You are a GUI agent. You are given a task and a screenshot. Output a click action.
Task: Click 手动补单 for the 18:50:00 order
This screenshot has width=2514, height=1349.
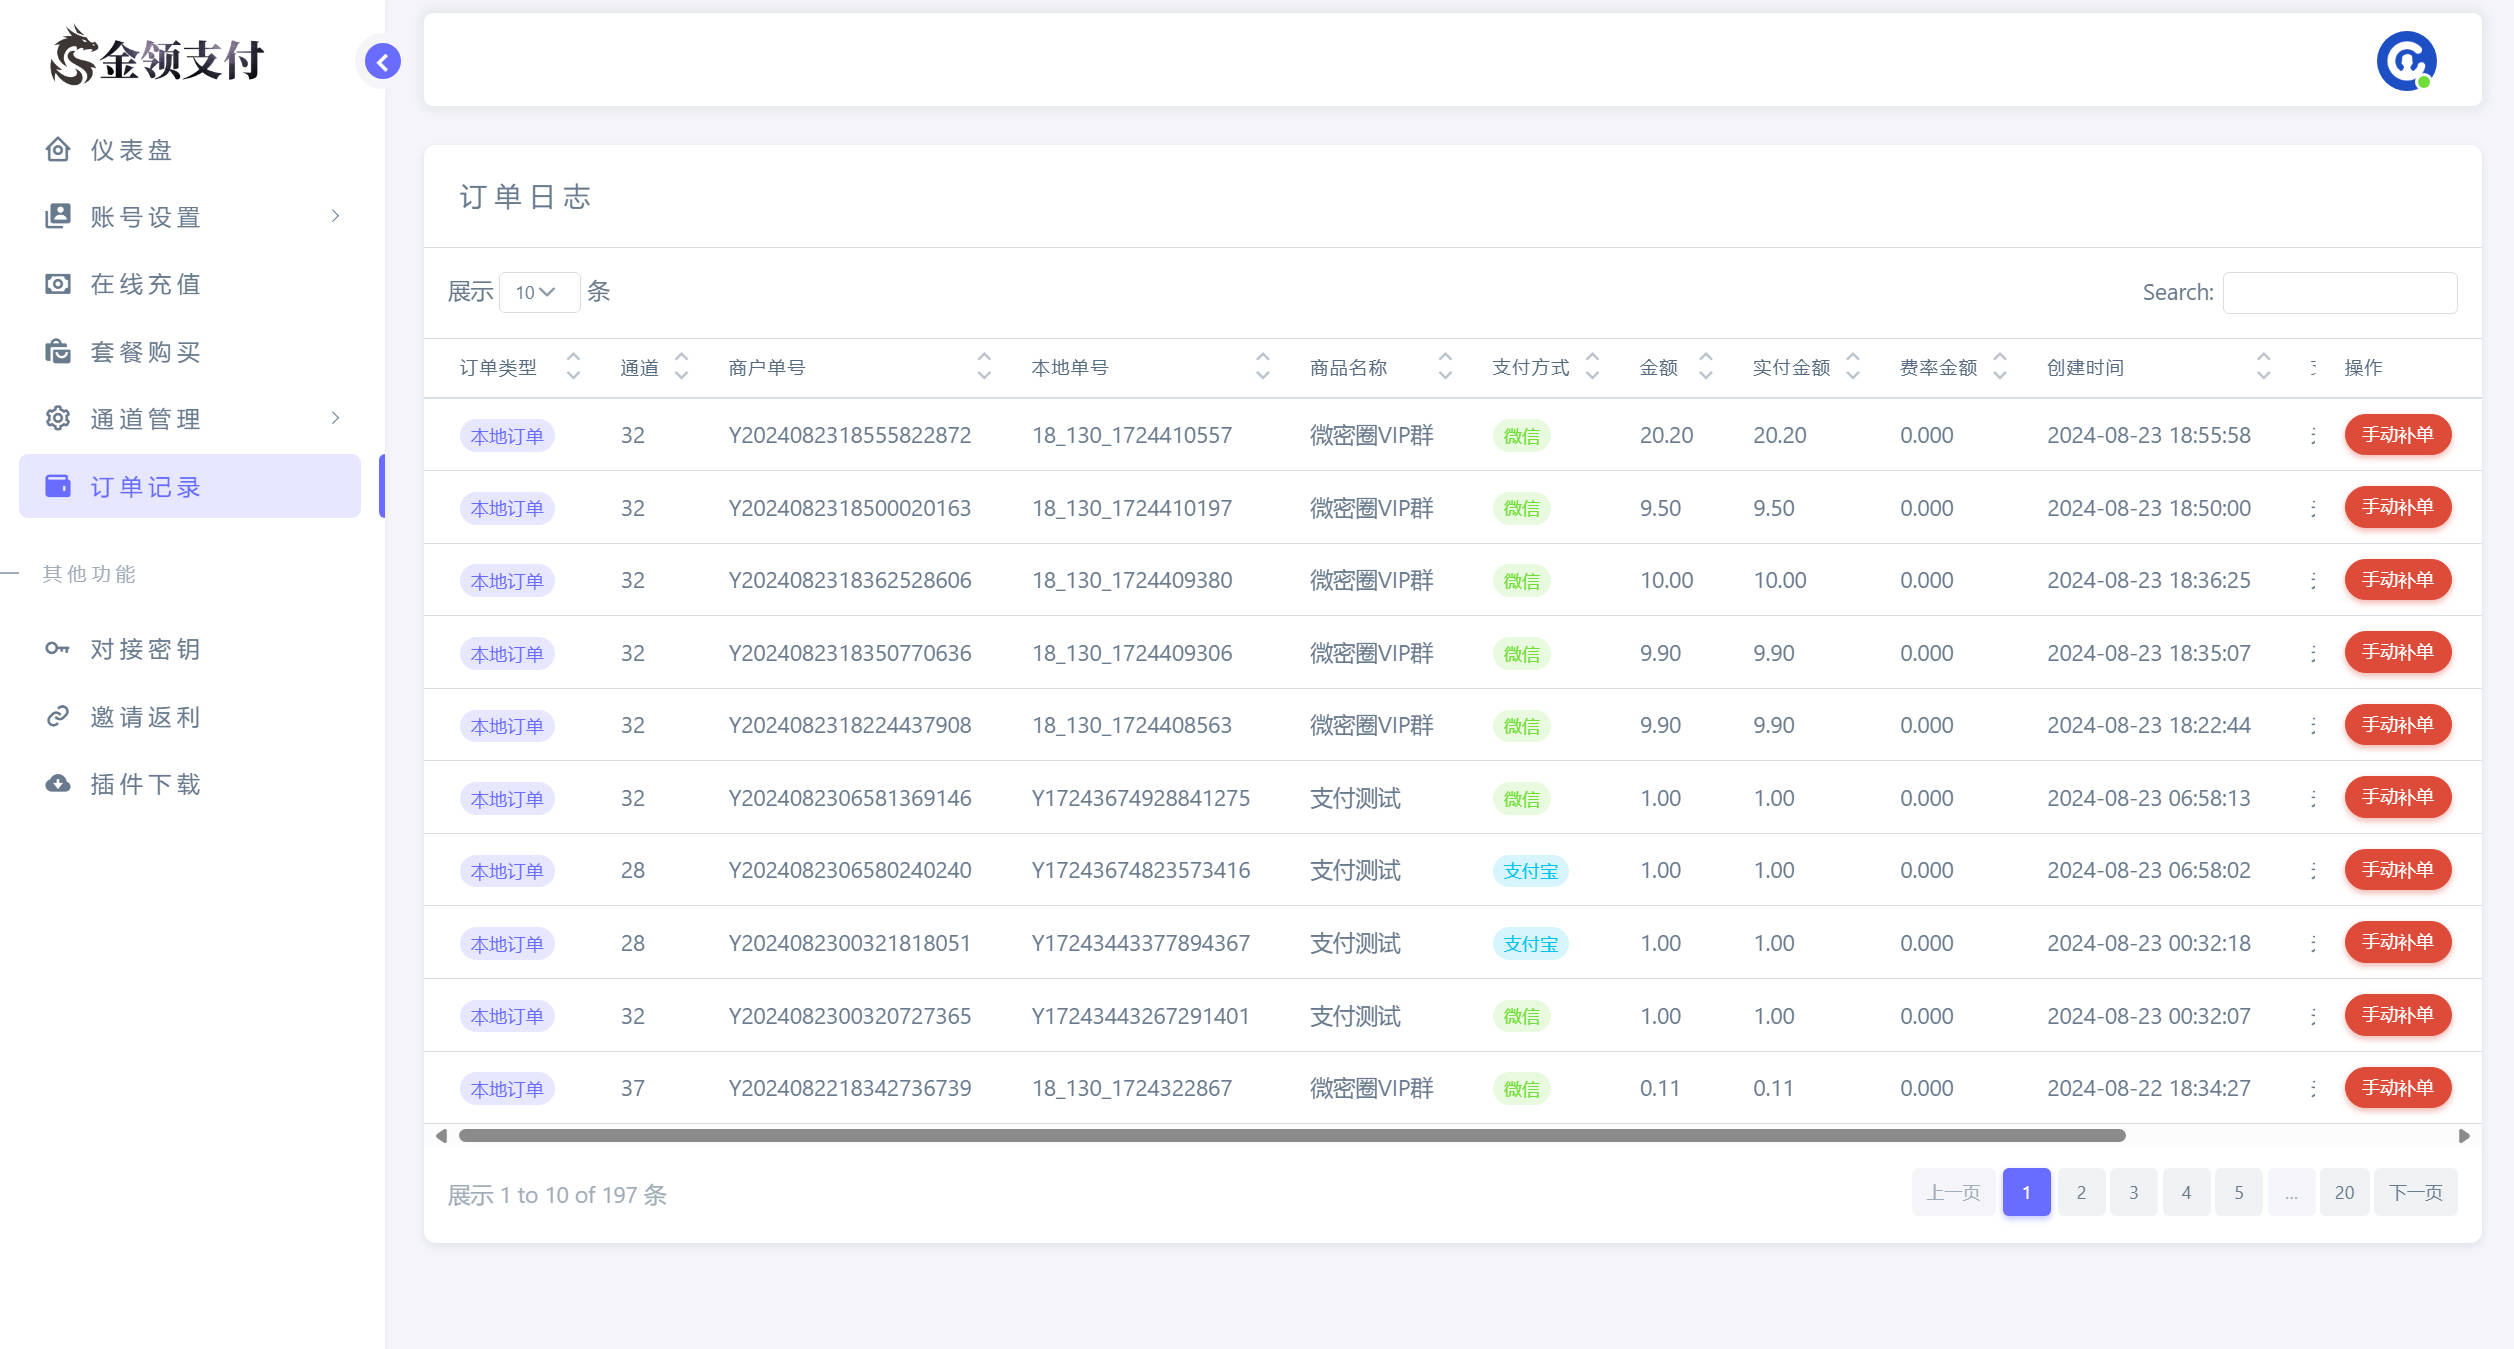point(2397,508)
